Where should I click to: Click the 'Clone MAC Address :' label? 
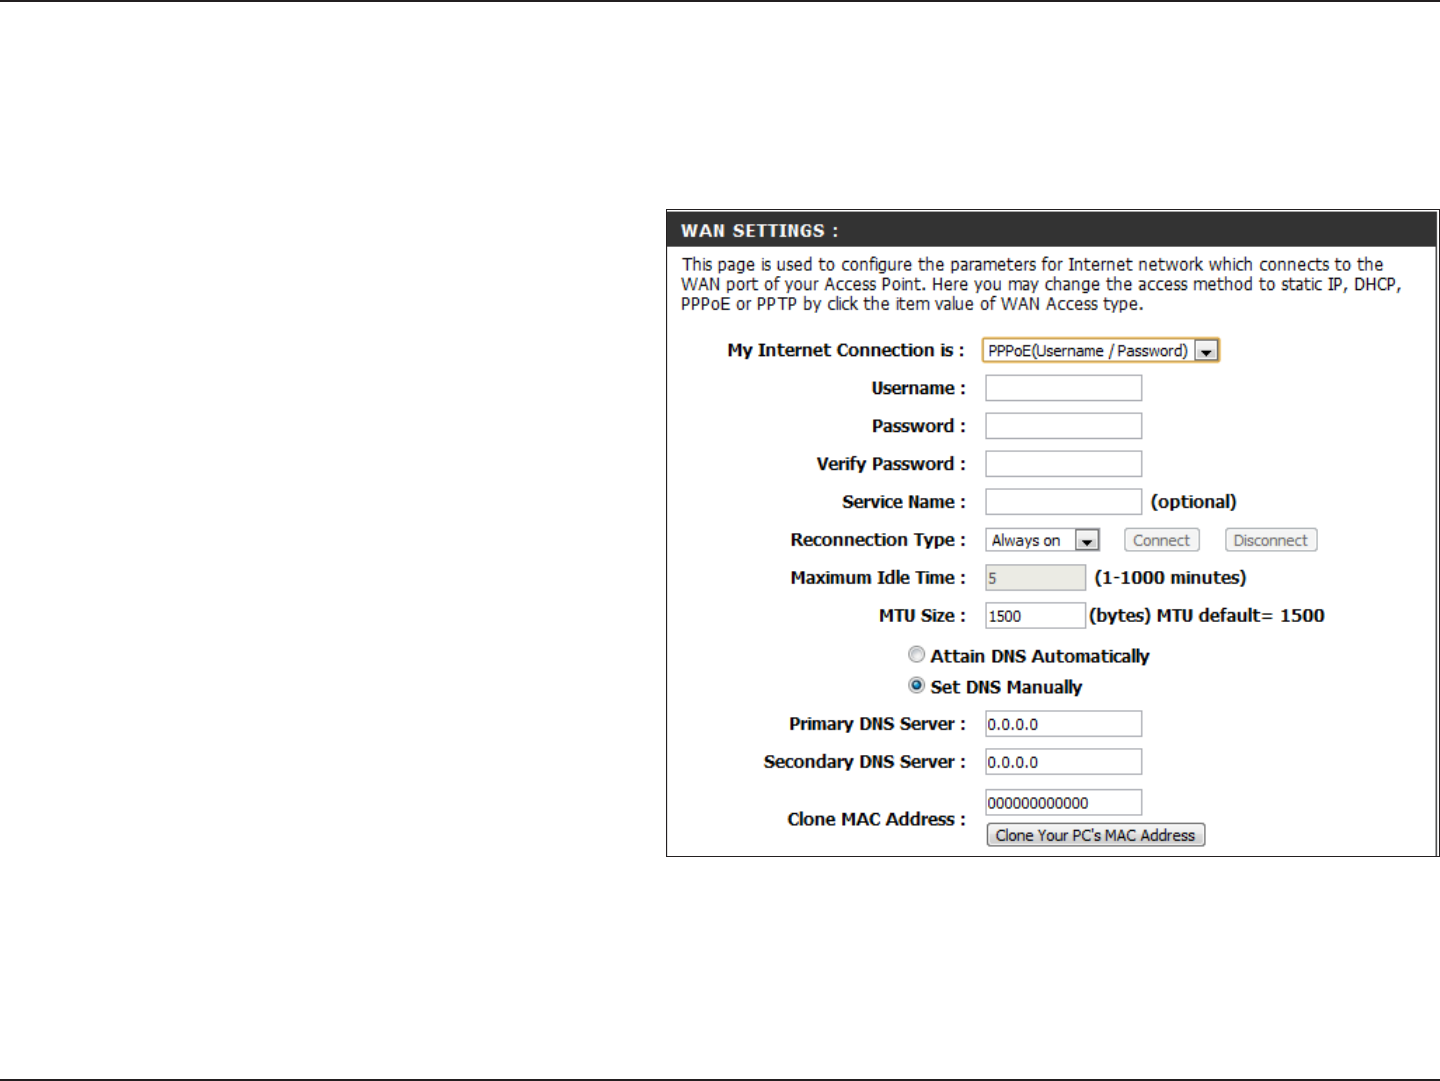pyautogui.click(x=876, y=819)
